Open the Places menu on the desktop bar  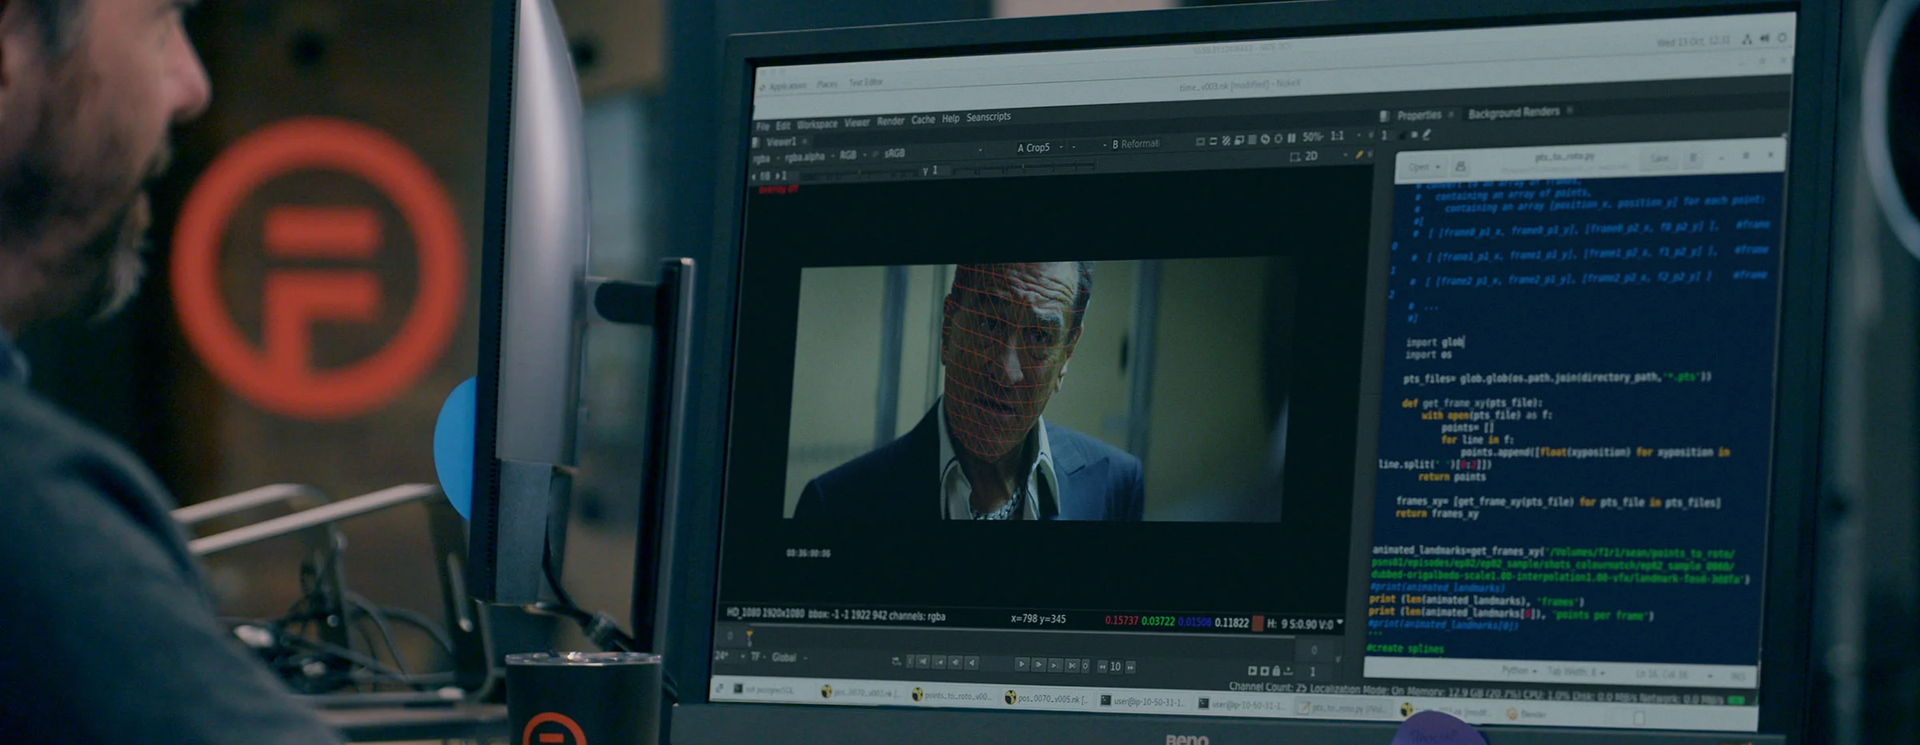click(827, 84)
